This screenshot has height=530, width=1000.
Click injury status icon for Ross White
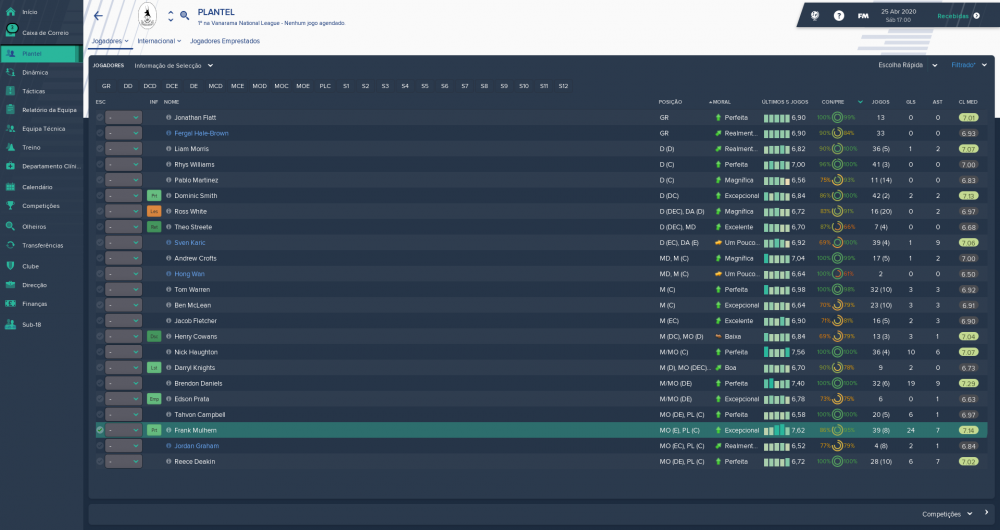point(154,211)
